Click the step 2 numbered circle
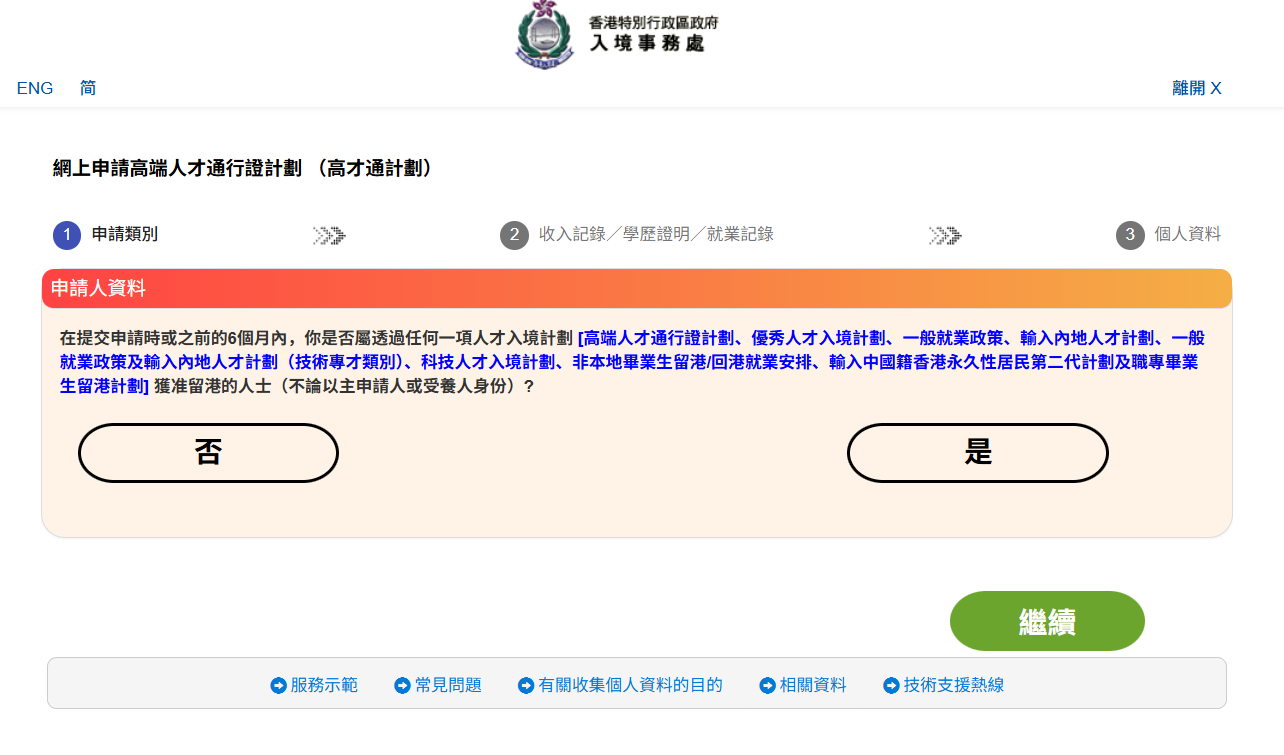 [514, 235]
